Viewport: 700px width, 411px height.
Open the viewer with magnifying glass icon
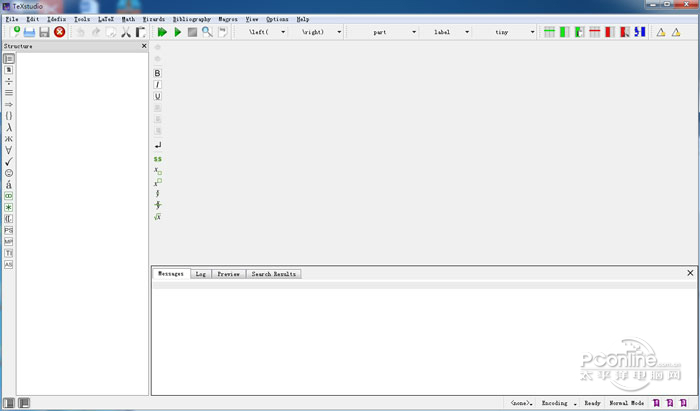click(207, 32)
